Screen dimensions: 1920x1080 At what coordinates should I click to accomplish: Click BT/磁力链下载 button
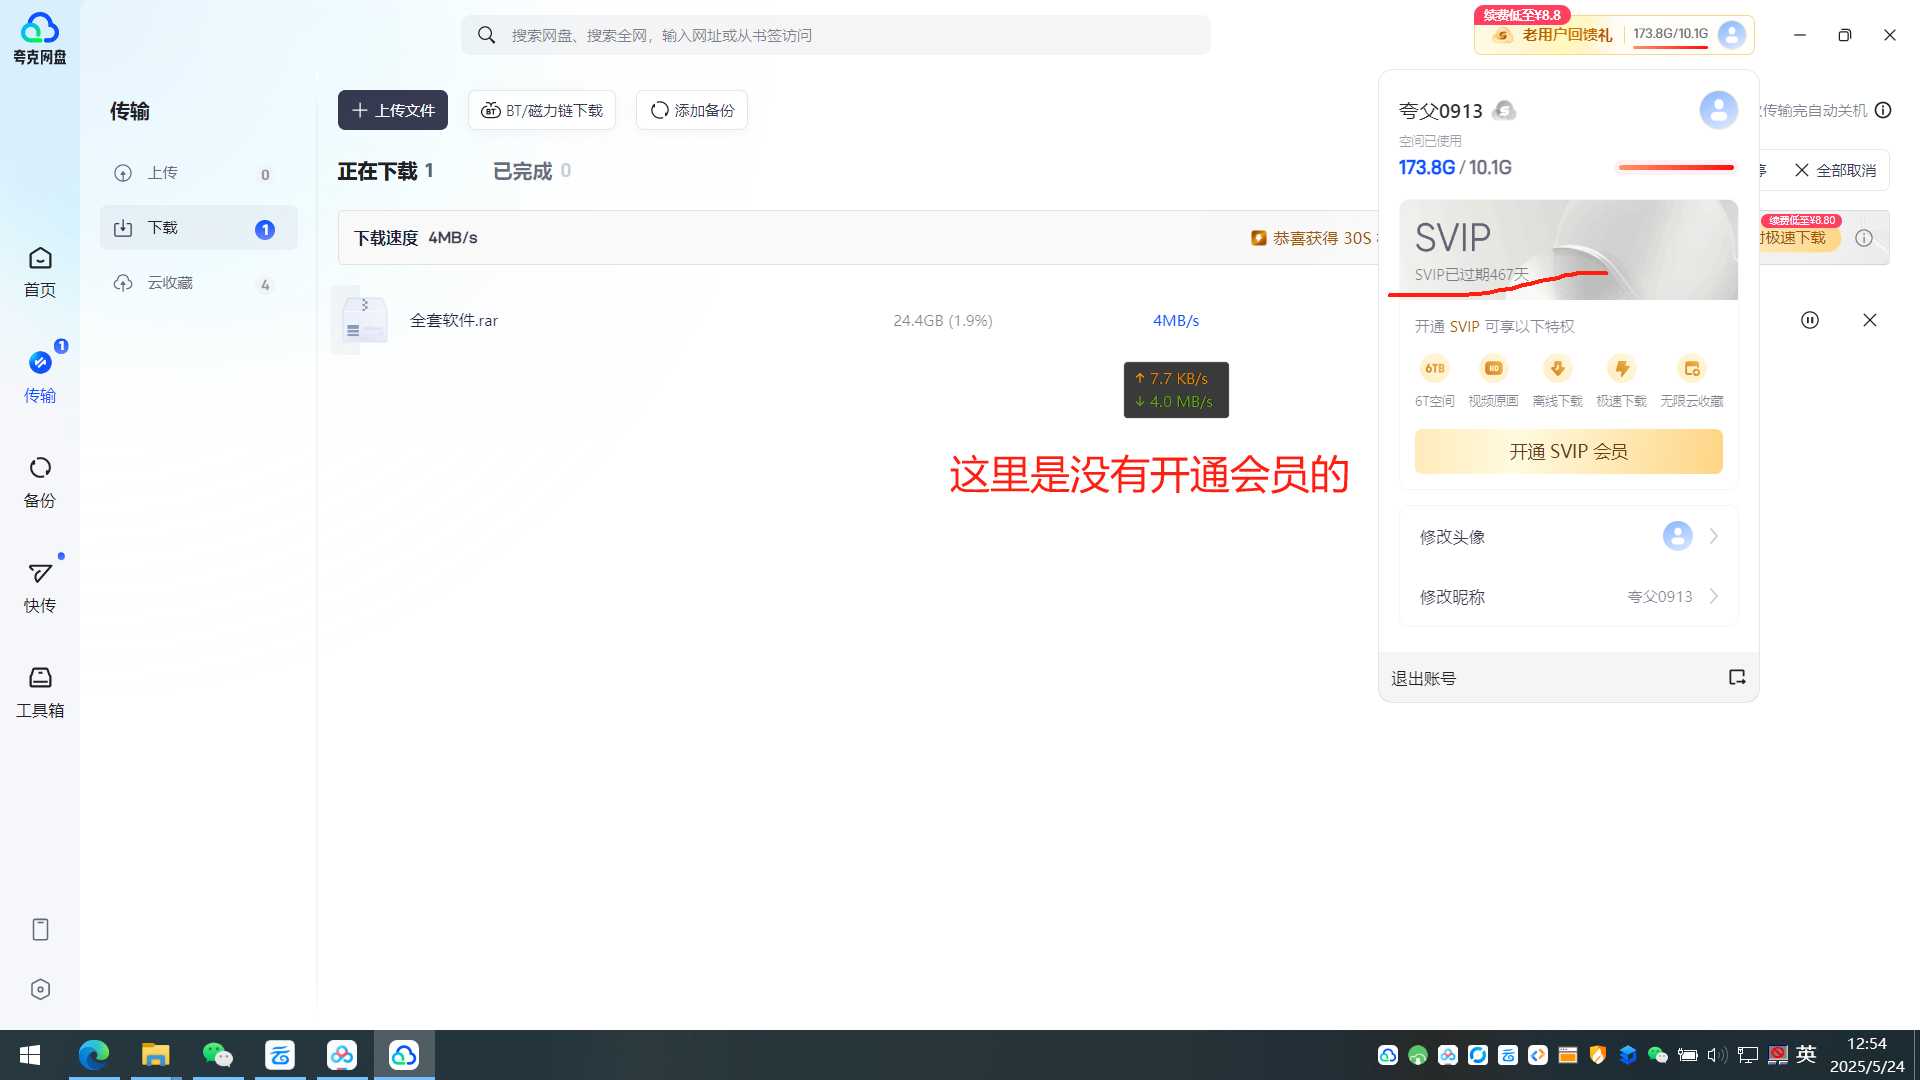pyautogui.click(x=542, y=110)
